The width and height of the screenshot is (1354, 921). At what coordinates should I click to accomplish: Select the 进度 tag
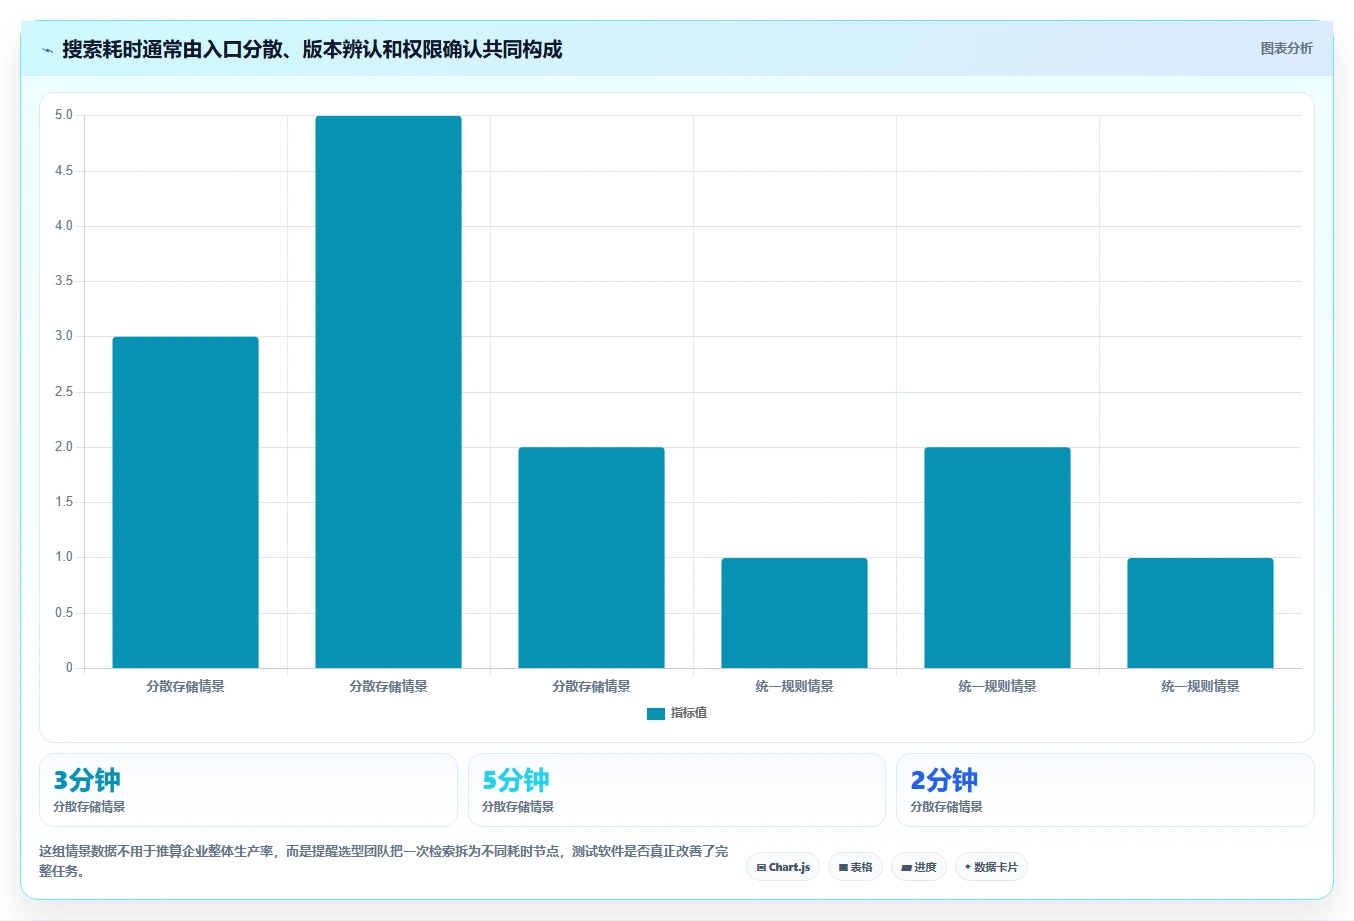tap(919, 867)
